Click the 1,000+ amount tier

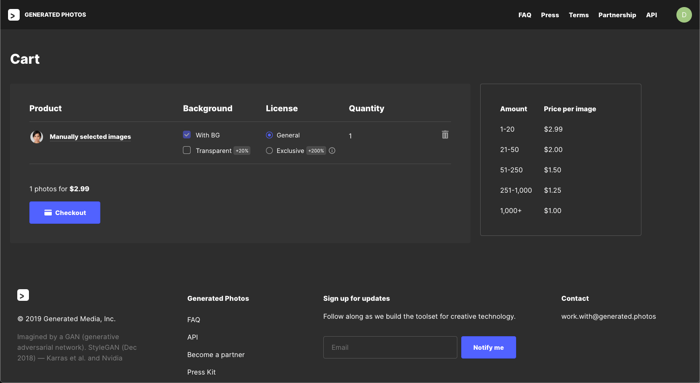click(511, 210)
